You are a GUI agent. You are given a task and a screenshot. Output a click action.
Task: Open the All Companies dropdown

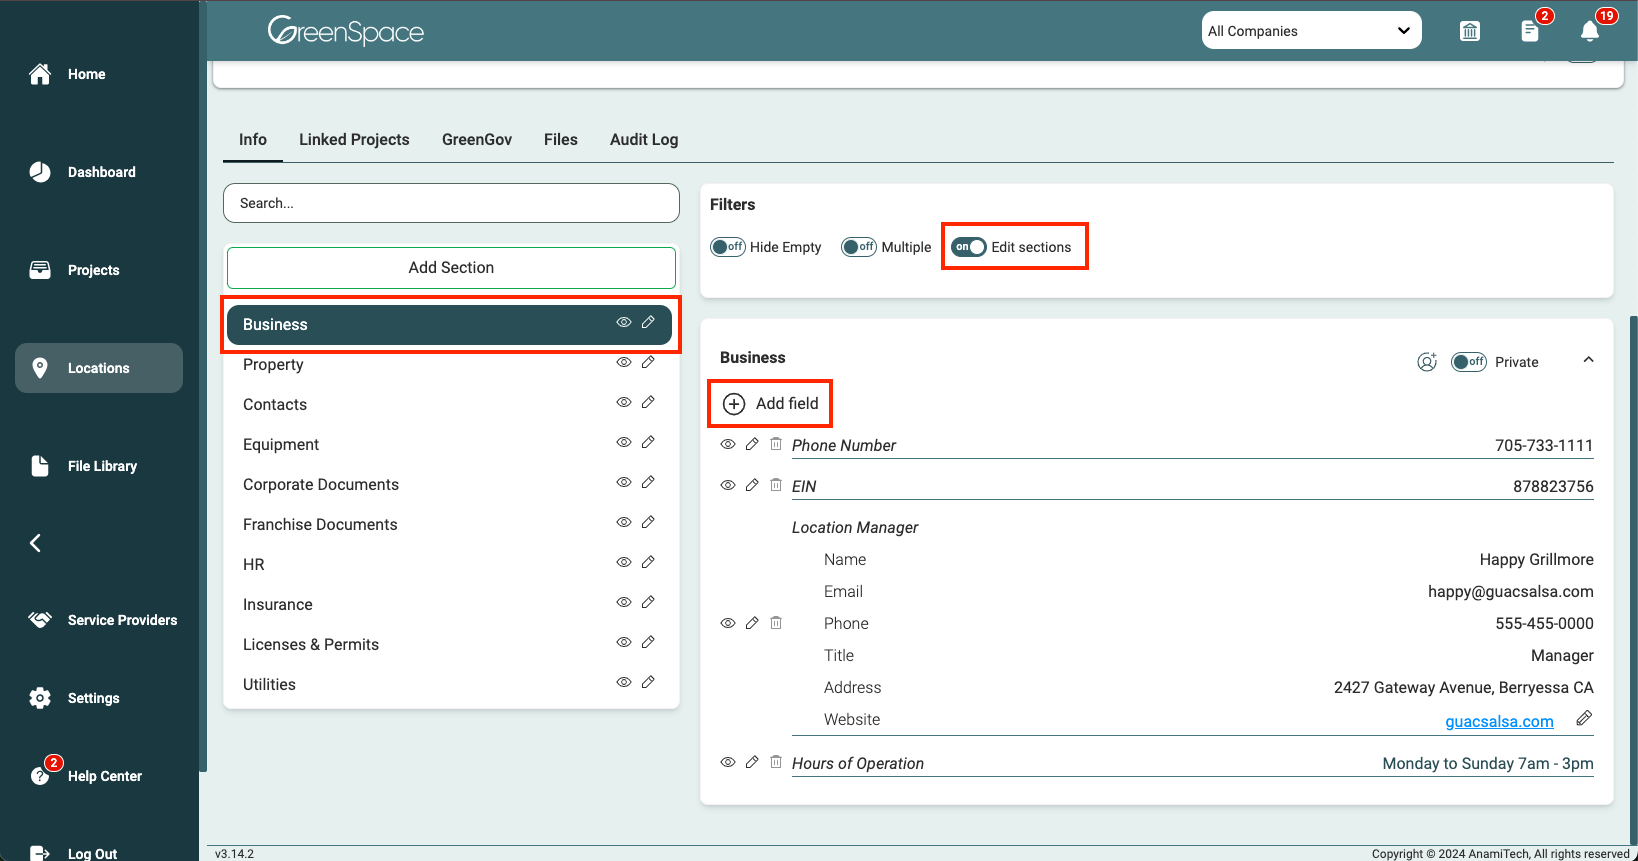coord(1310,31)
